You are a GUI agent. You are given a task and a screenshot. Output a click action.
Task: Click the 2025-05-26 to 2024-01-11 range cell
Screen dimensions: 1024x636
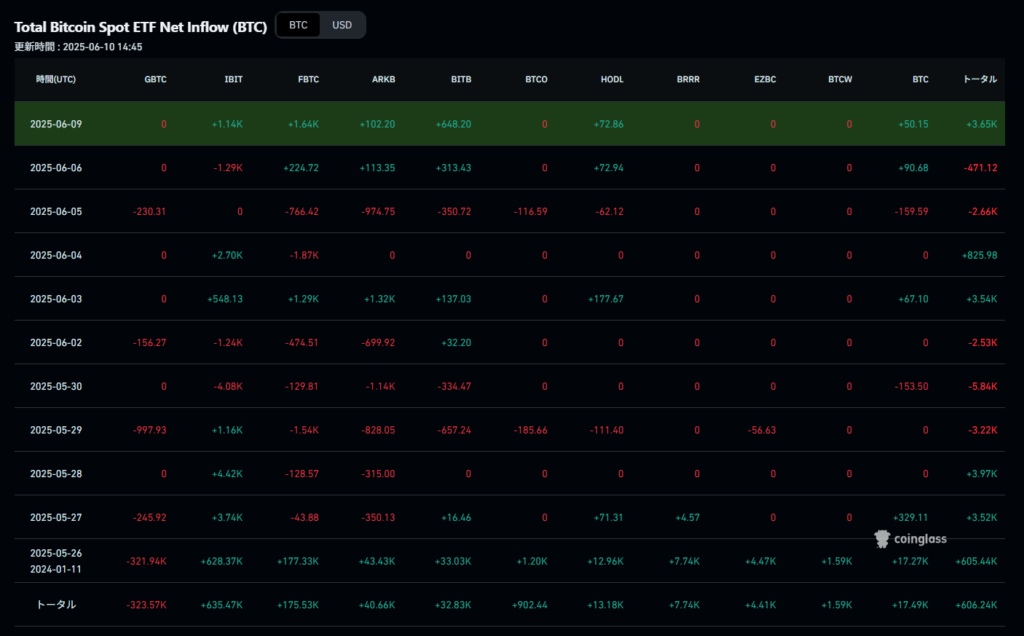coord(56,561)
